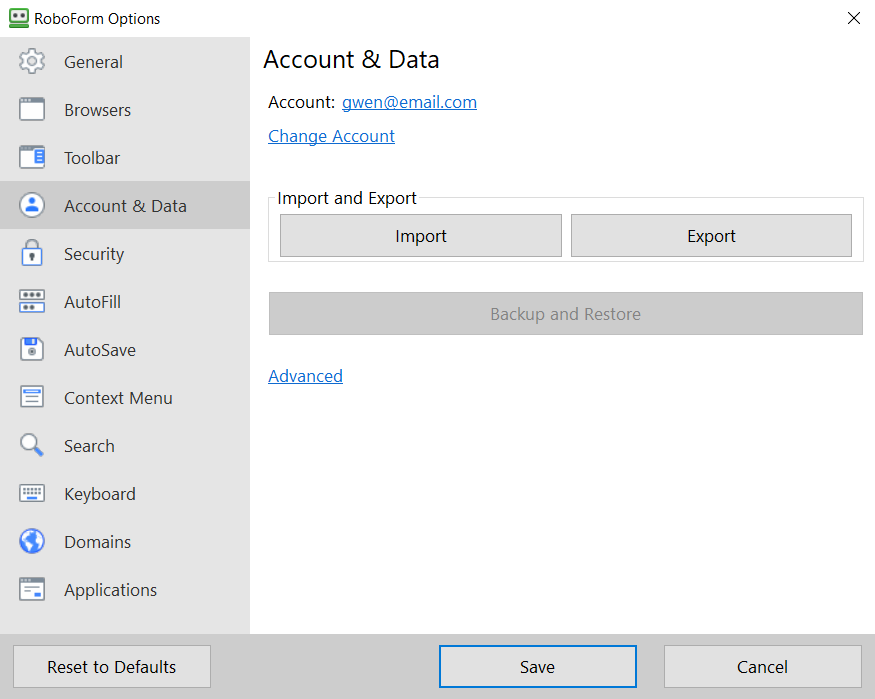Click the Import button
This screenshot has width=875, height=699.
click(421, 236)
